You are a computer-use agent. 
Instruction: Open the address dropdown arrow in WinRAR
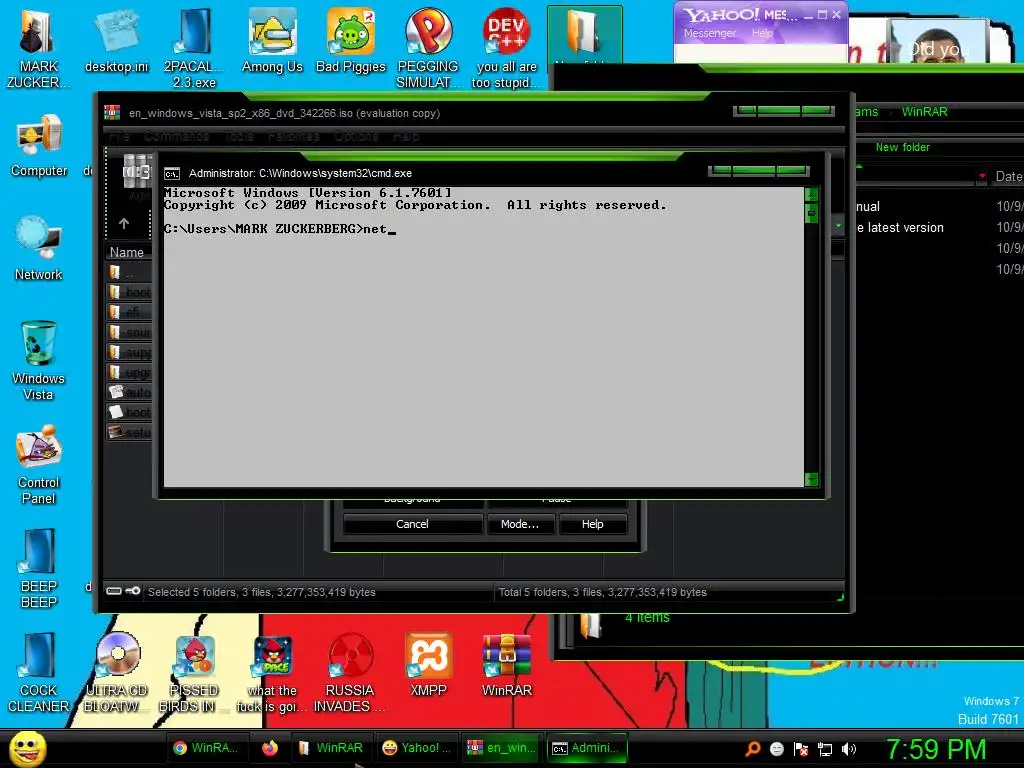(839, 226)
